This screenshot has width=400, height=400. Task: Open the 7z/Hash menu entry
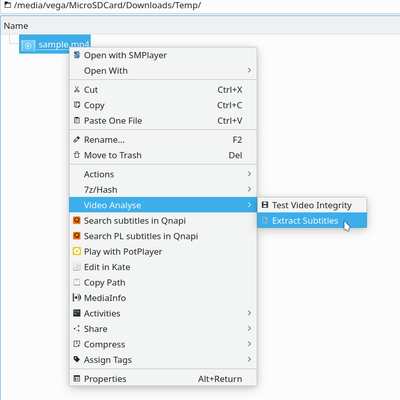coord(163,189)
